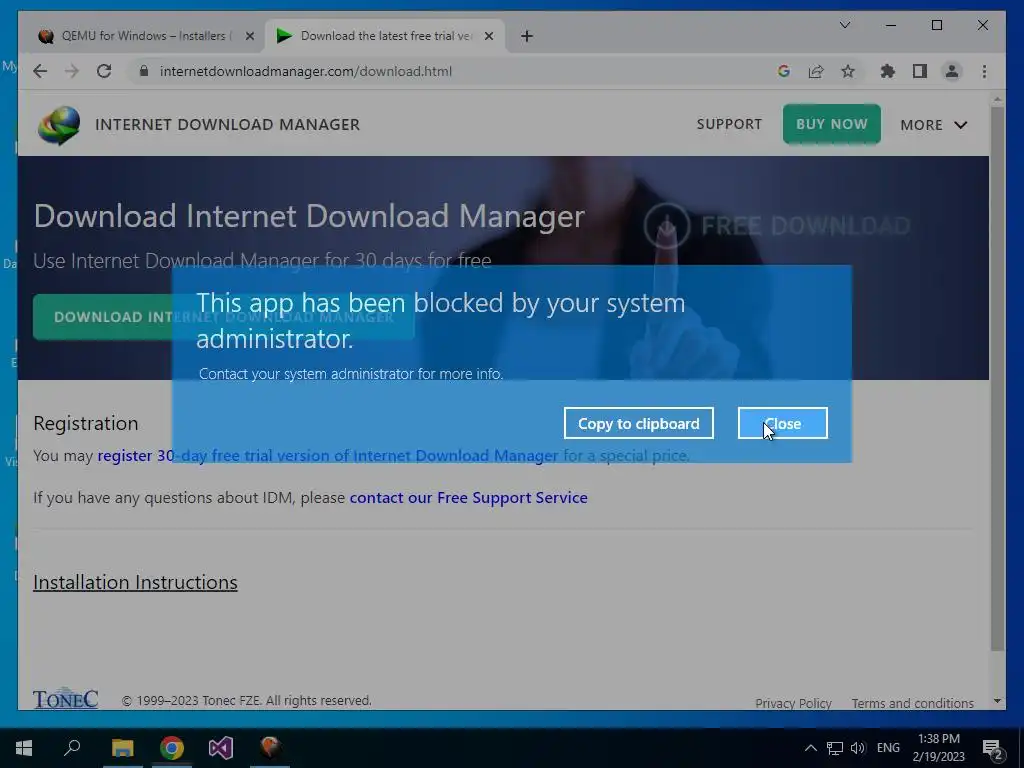Open Visual Studio from taskbar
1024x768 pixels.
click(x=221, y=747)
